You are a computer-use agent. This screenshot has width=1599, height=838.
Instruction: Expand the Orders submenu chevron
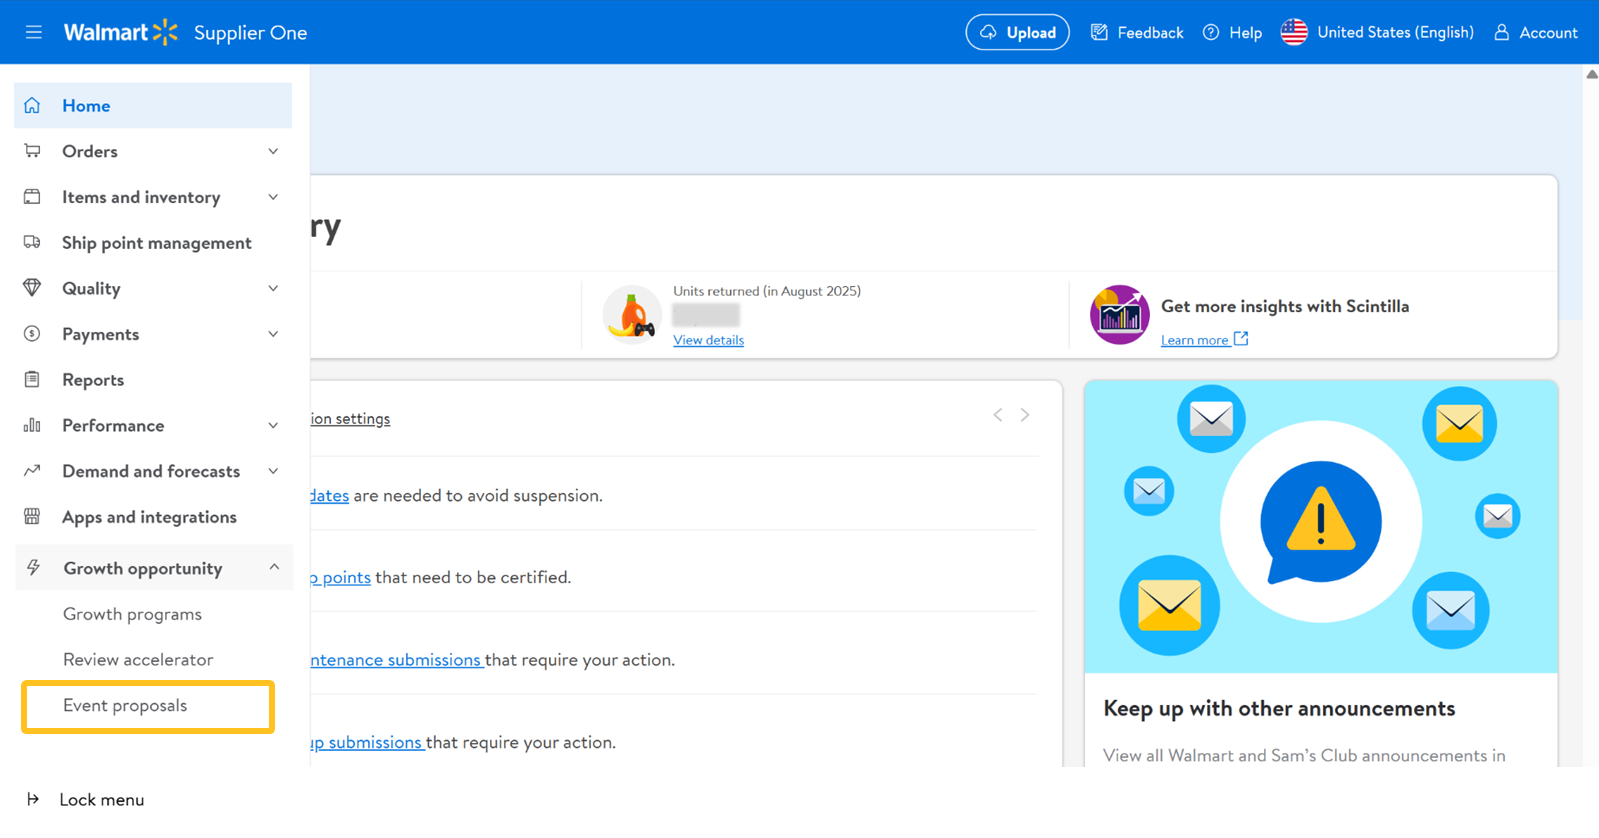click(273, 151)
